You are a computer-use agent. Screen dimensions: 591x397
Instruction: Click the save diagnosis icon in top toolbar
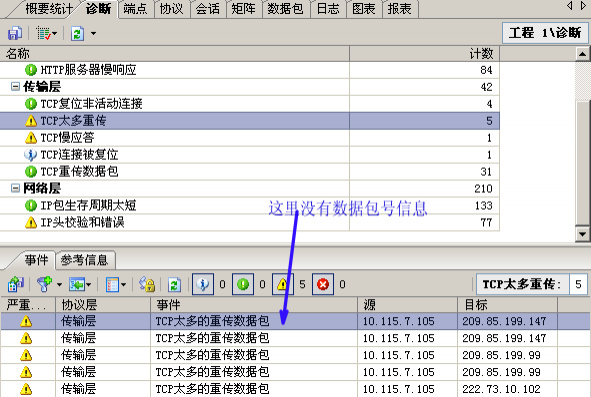15,34
